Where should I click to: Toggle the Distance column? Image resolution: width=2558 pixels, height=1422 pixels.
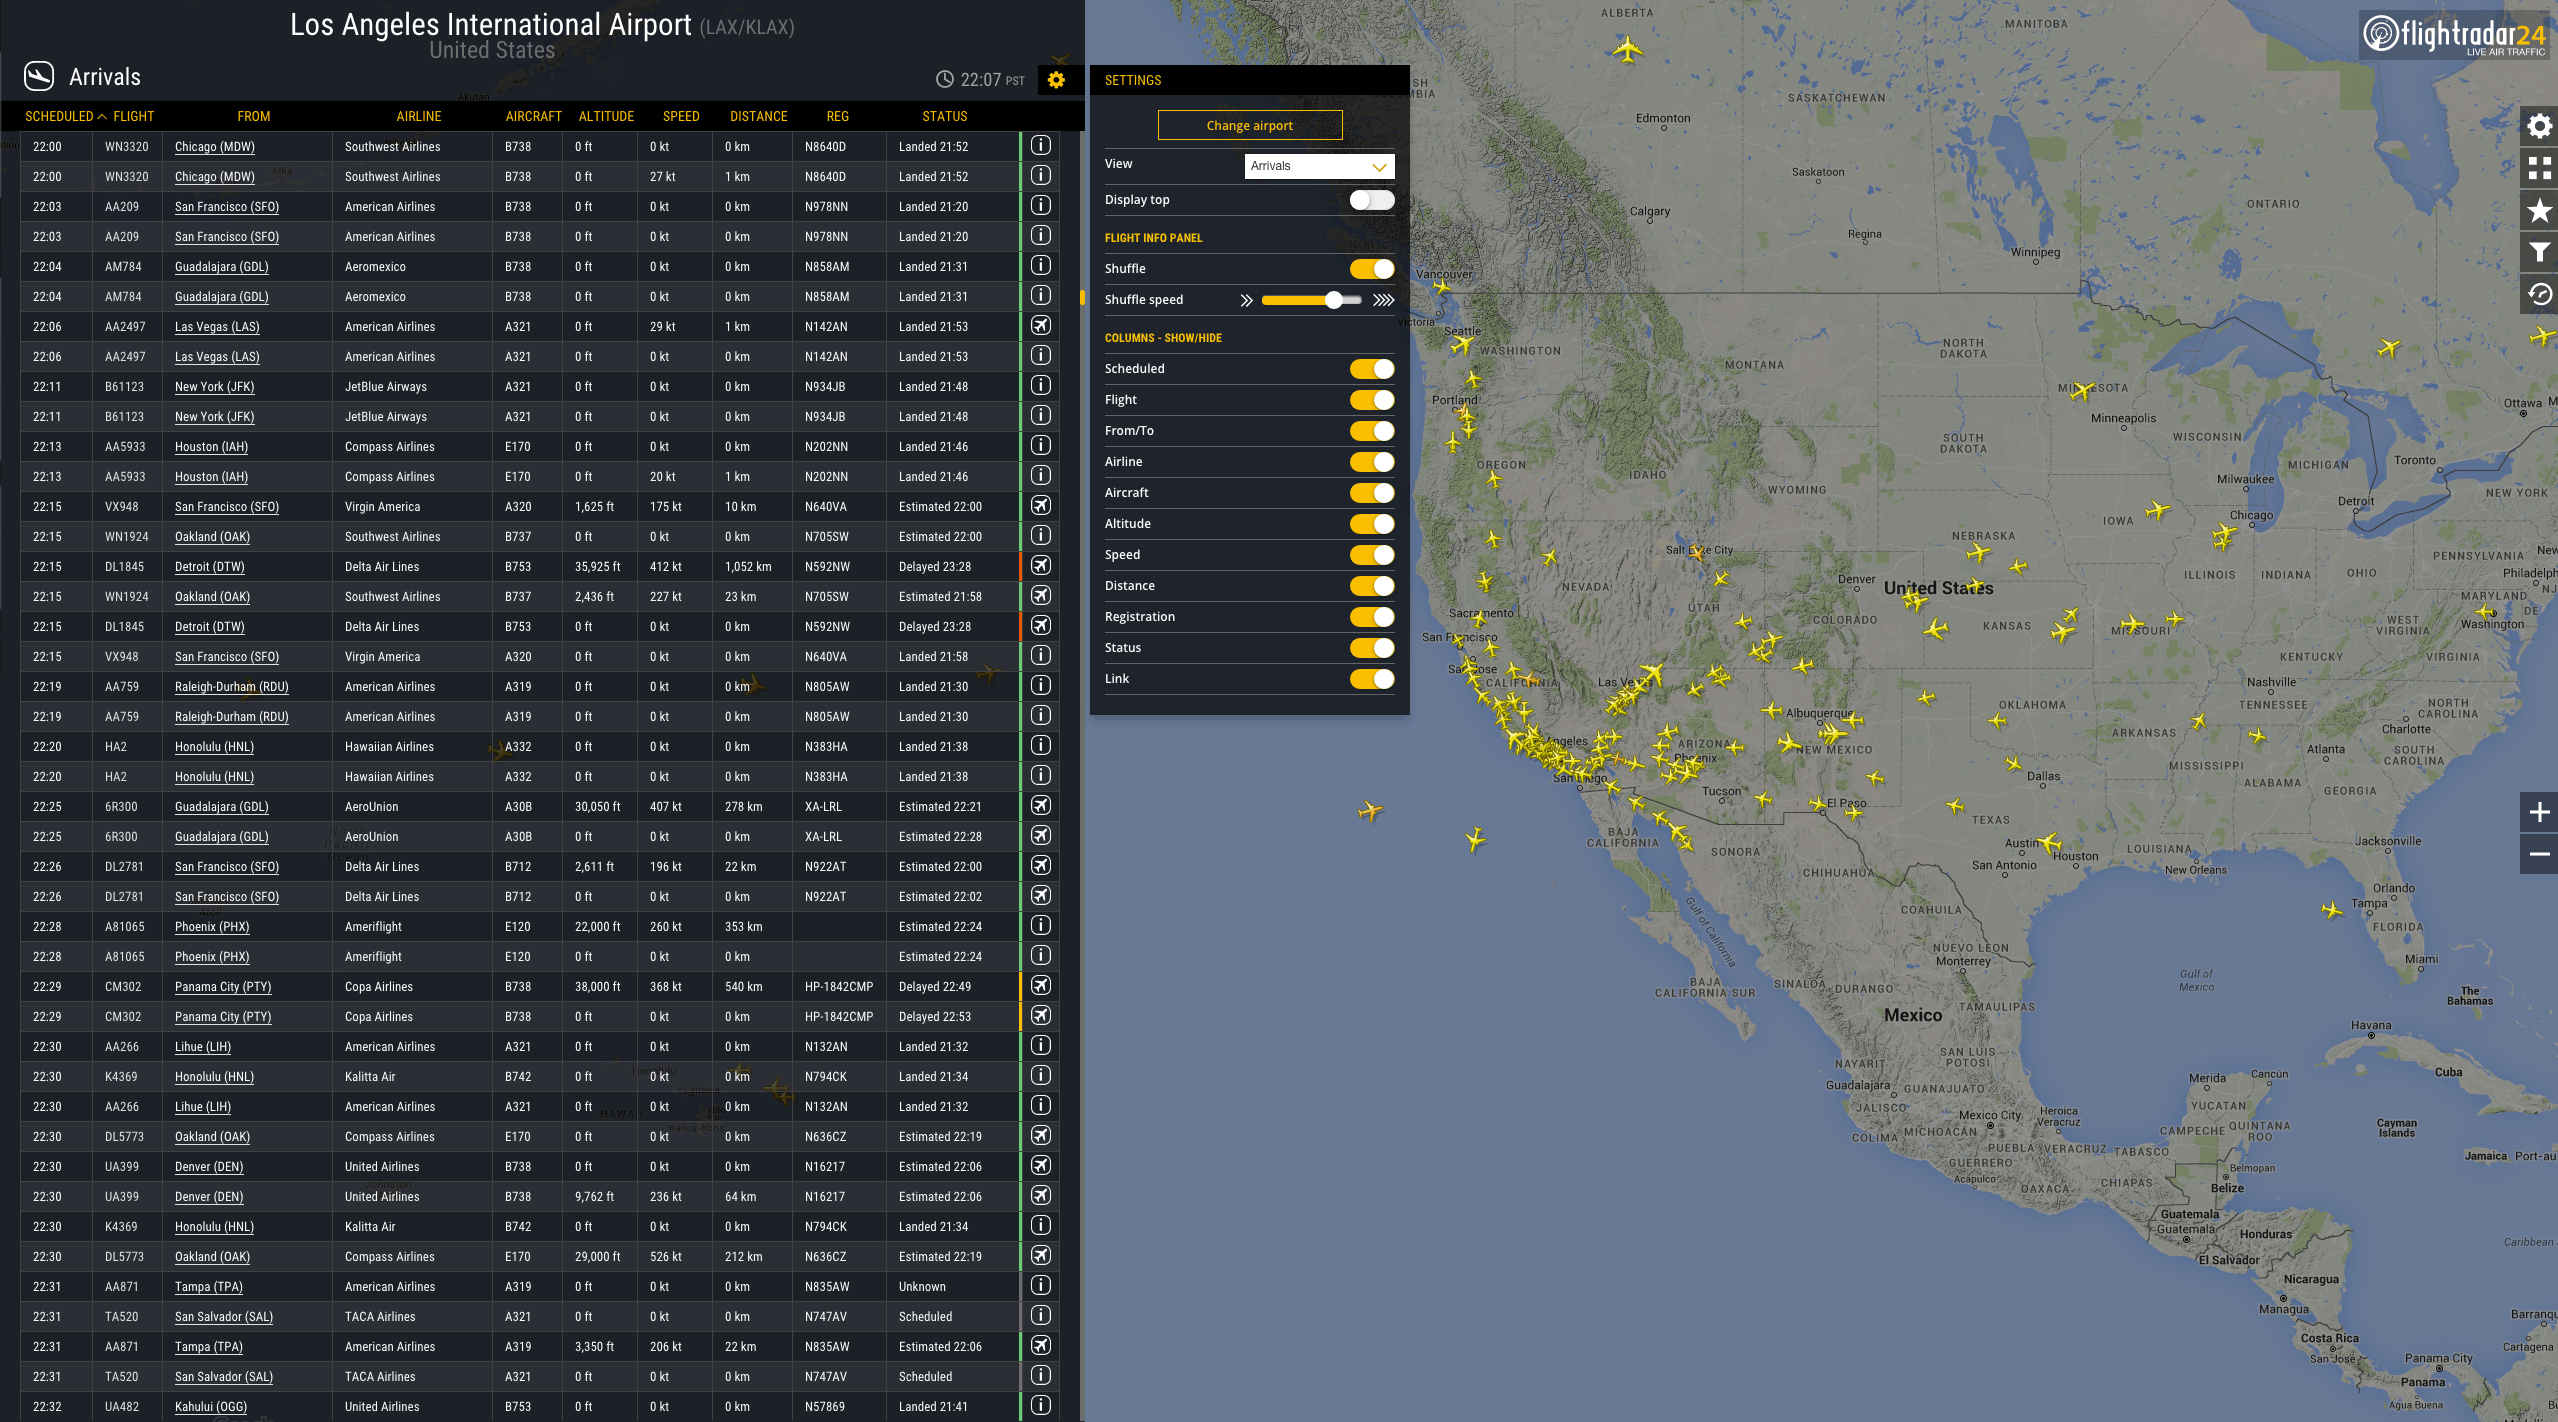coord(1371,586)
